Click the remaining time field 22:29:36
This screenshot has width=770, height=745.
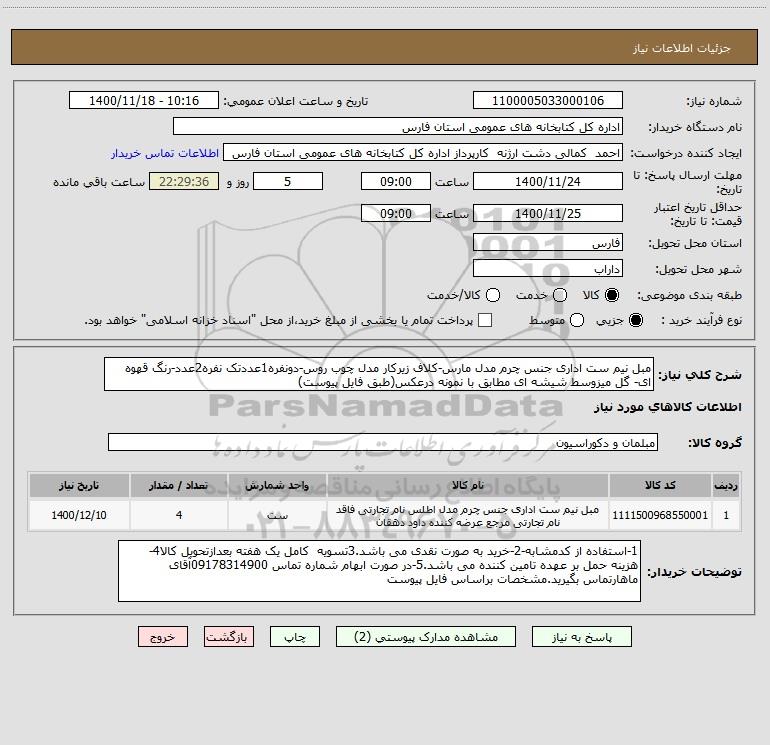[x=184, y=182]
